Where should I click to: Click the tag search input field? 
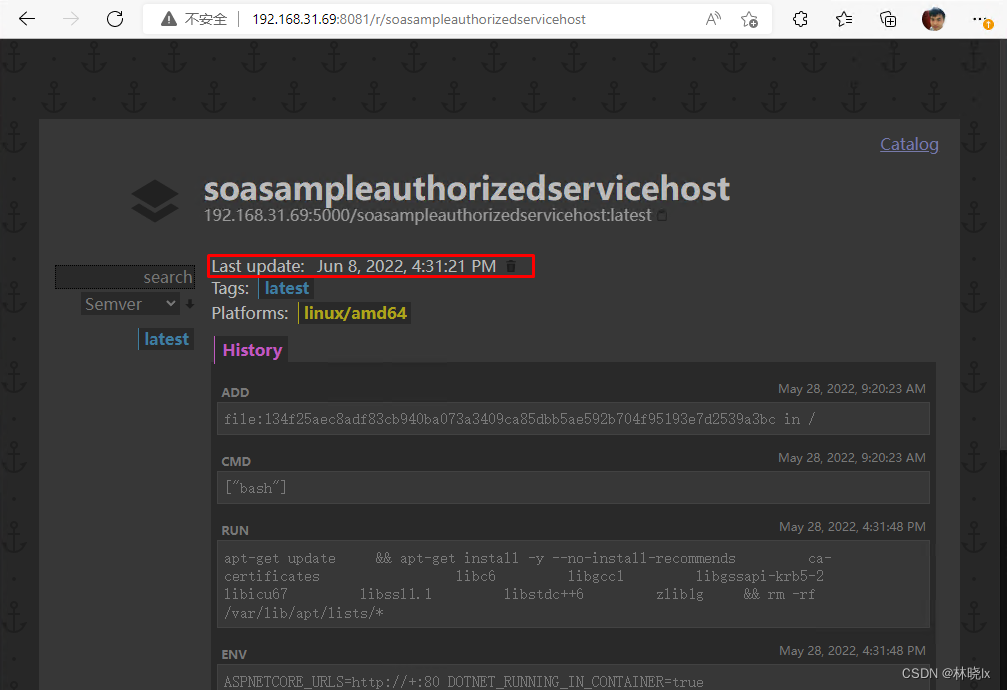click(125, 277)
